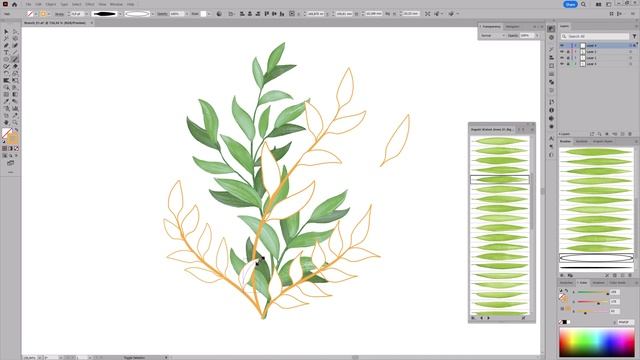Unlock Layer 3 via lock icon
Viewport: 640px width, 360px height.
tap(568, 52)
